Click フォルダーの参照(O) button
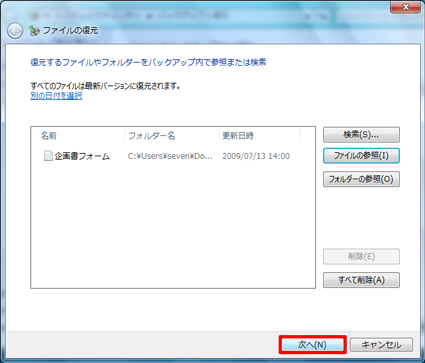This screenshot has height=363, width=425. coord(361,179)
